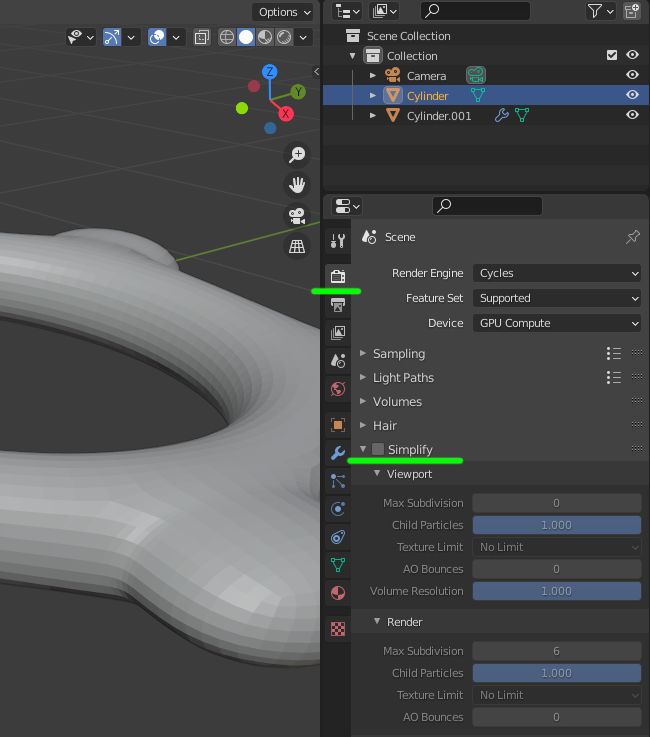Add a new collection in outliner
650x737 pixels.
[x=632, y=11]
